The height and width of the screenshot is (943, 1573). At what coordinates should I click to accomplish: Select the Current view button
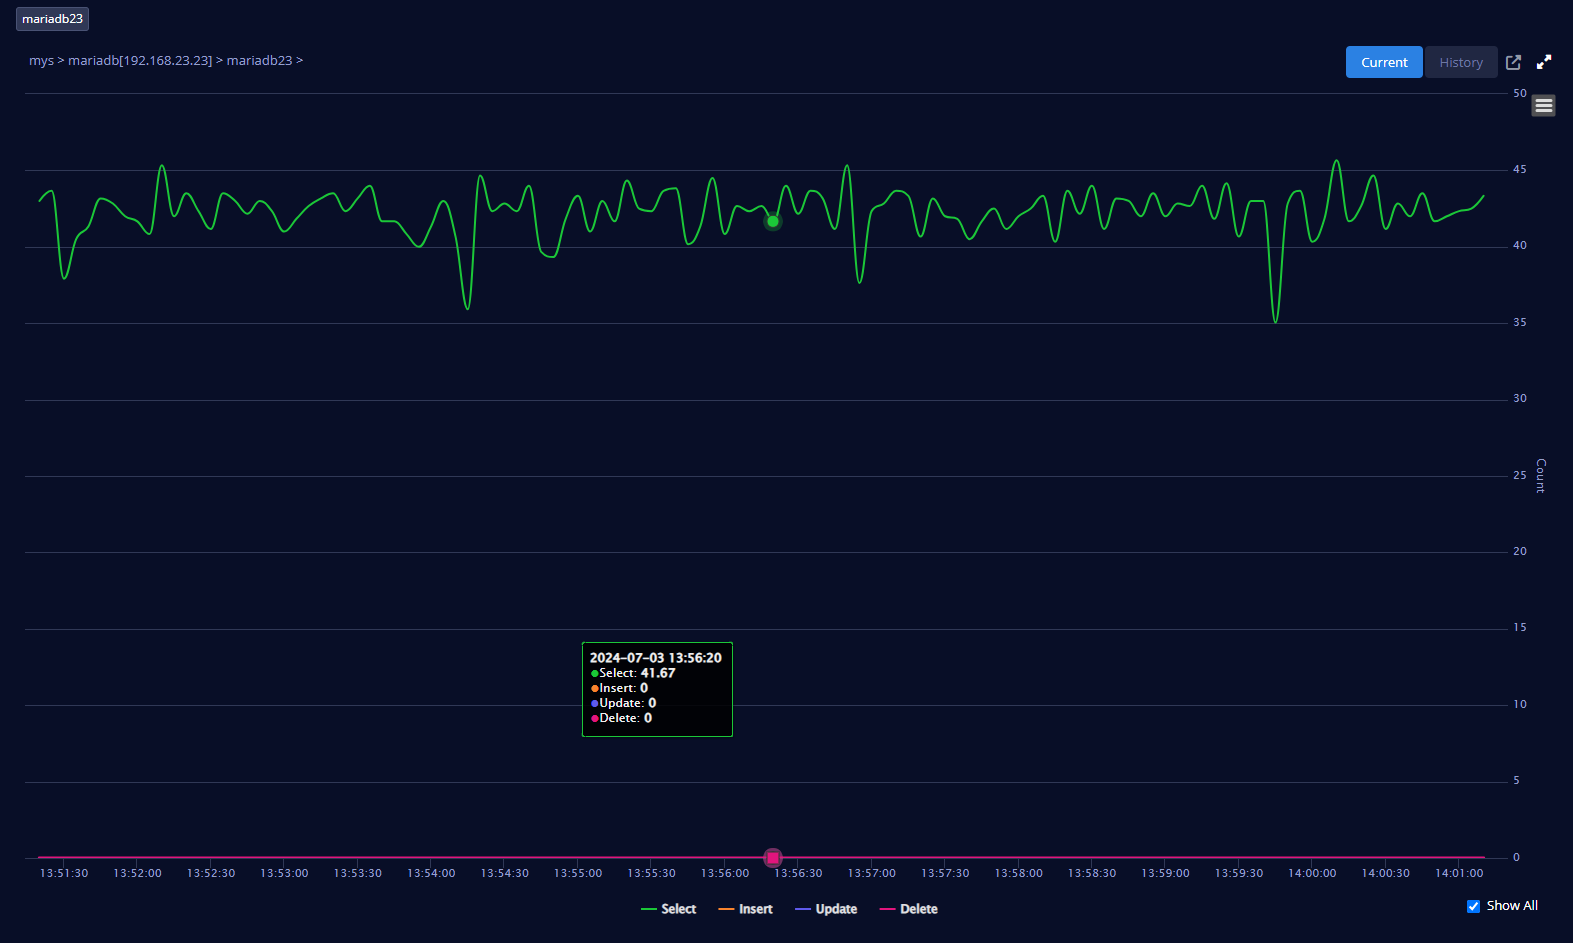point(1383,62)
